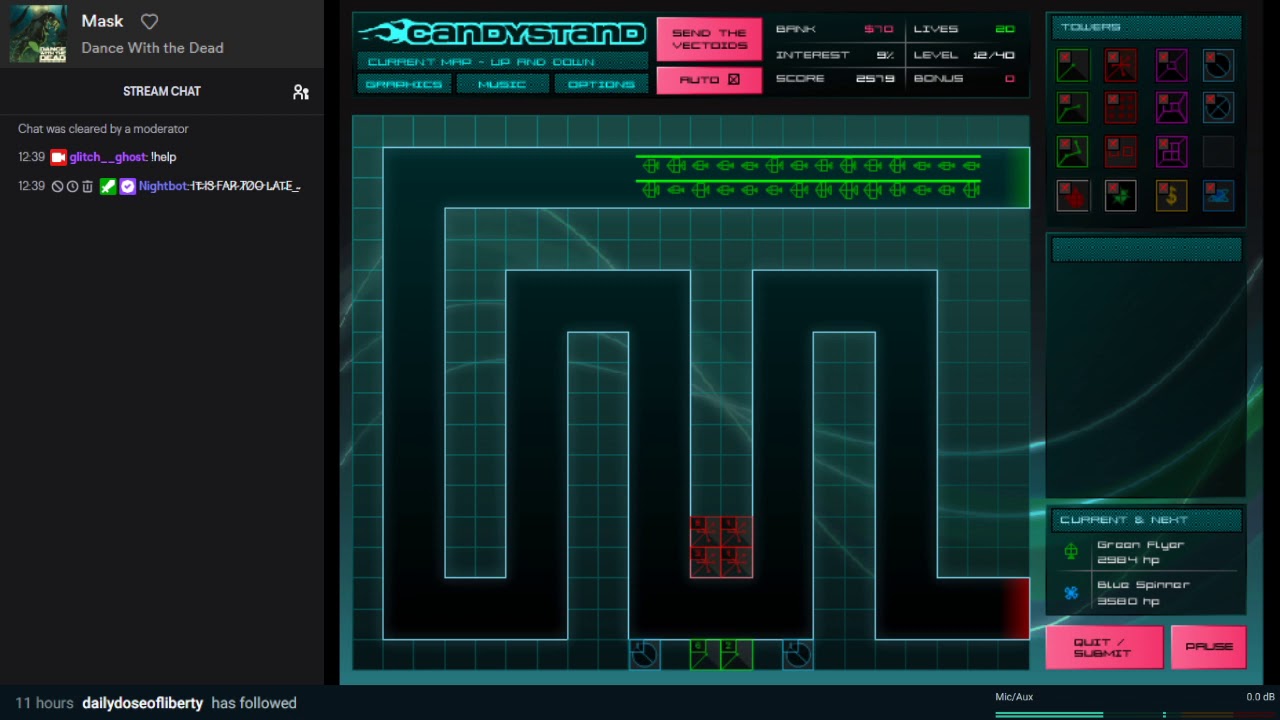
Task: Ban Nightbot using the ban icon
Action: [x=57, y=186]
